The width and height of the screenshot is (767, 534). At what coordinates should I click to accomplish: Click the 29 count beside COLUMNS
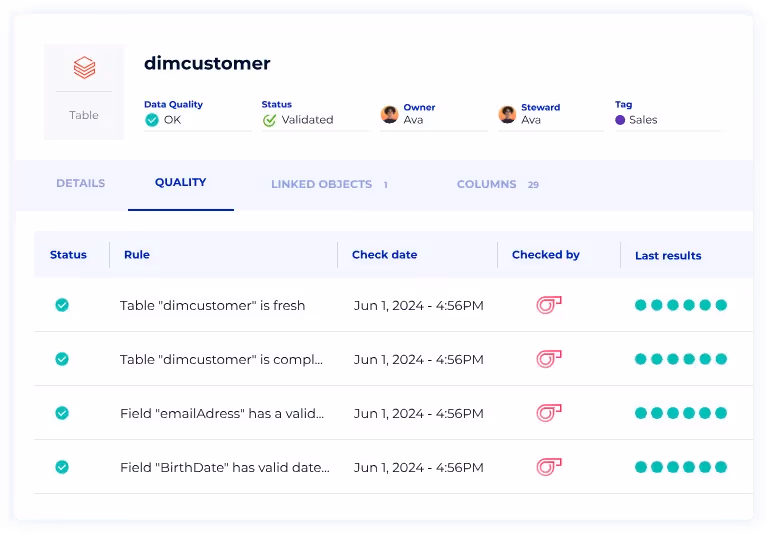click(x=533, y=185)
